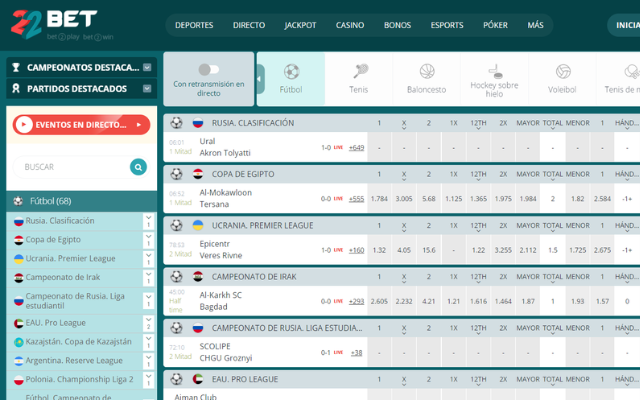Expand sidebar Campeonato de Irak chevron

coord(149,277)
